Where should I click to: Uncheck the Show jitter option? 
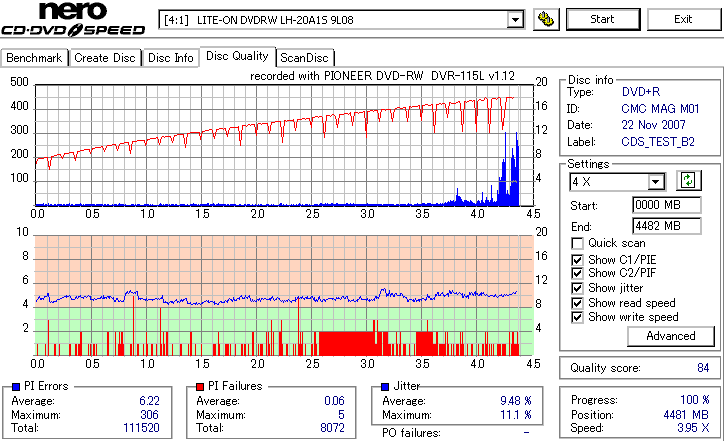click(x=577, y=288)
